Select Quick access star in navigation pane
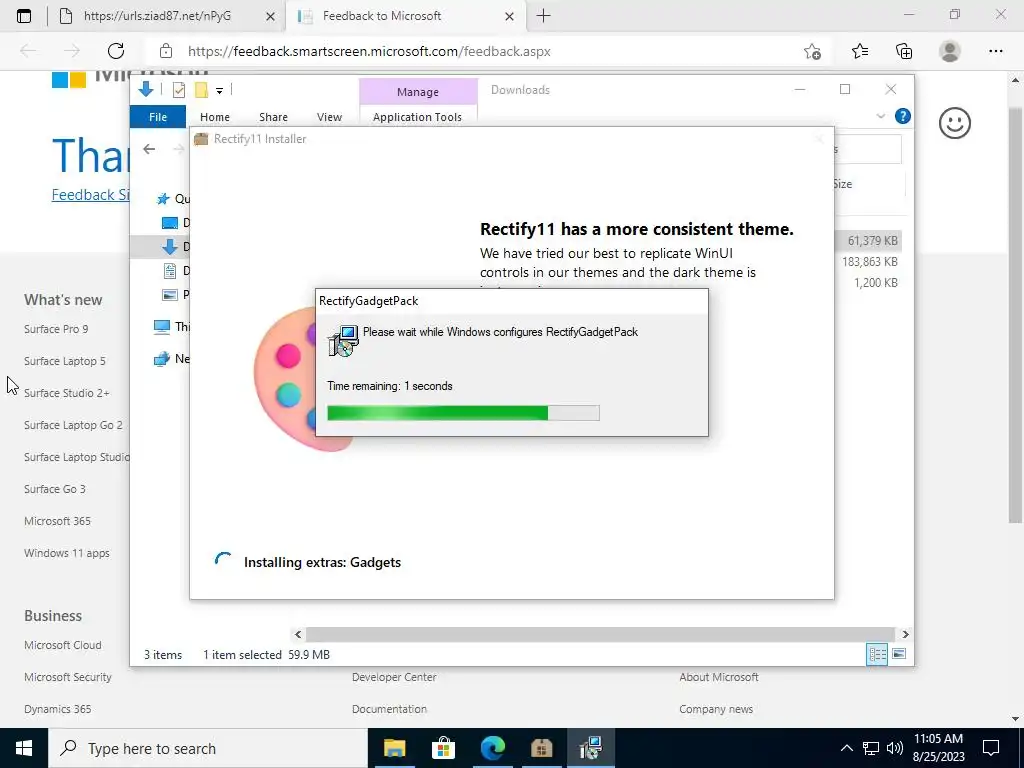Viewport: 1024px width, 768px height. (x=163, y=199)
